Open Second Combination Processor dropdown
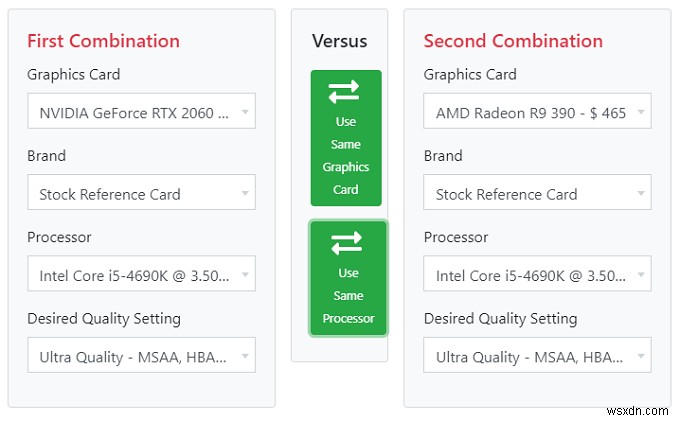 click(x=537, y=274)
